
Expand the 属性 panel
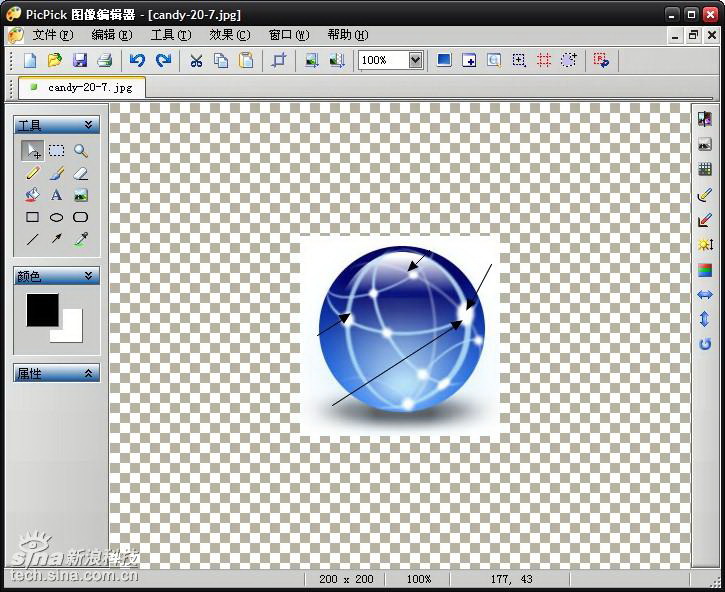point(88,373)
